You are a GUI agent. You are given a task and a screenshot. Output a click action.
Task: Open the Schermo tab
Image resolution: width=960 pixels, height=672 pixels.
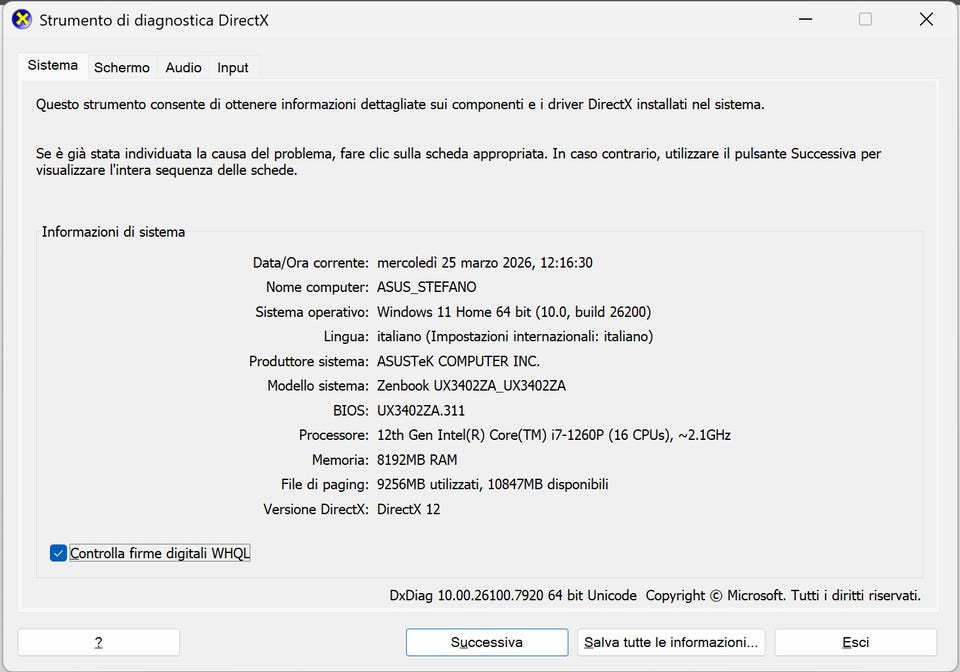coord(122,68)
